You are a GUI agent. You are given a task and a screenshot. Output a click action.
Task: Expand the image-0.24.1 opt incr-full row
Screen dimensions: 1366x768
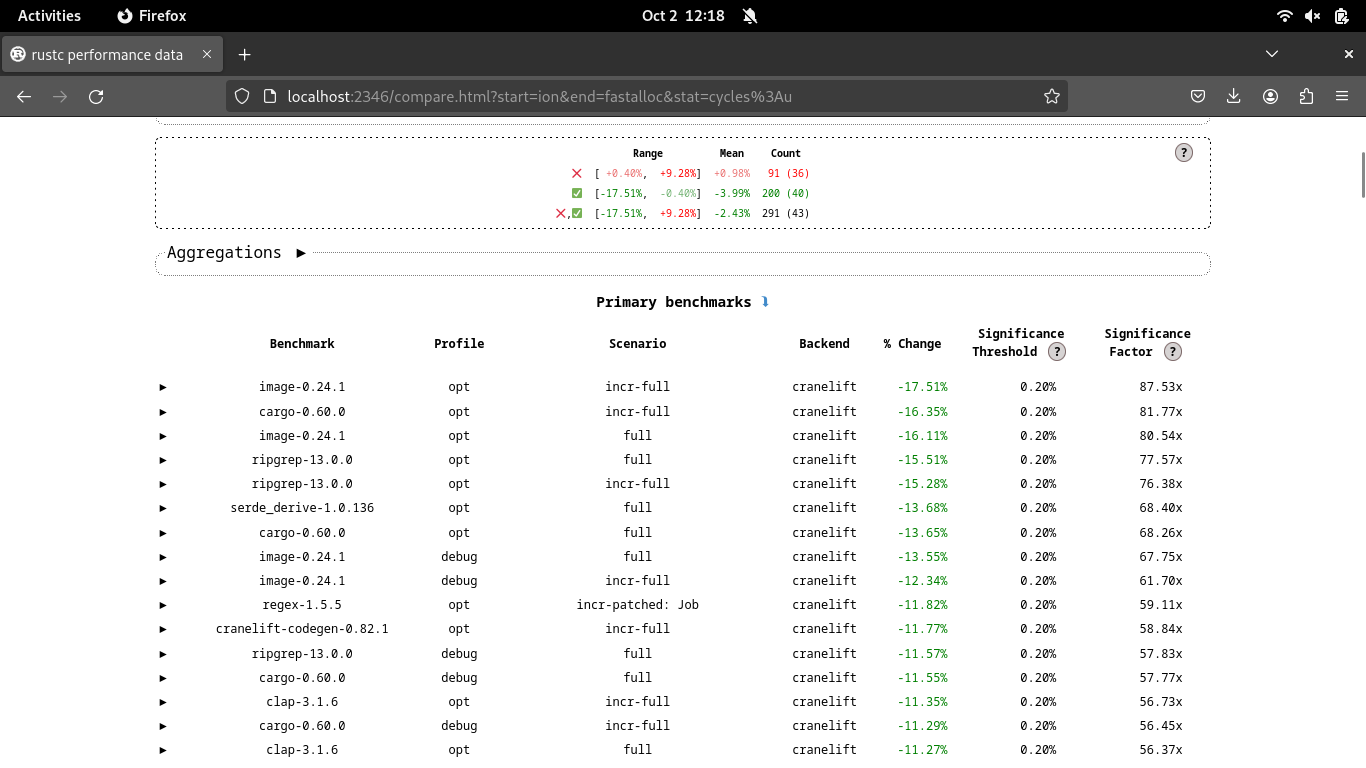[163, 387]
